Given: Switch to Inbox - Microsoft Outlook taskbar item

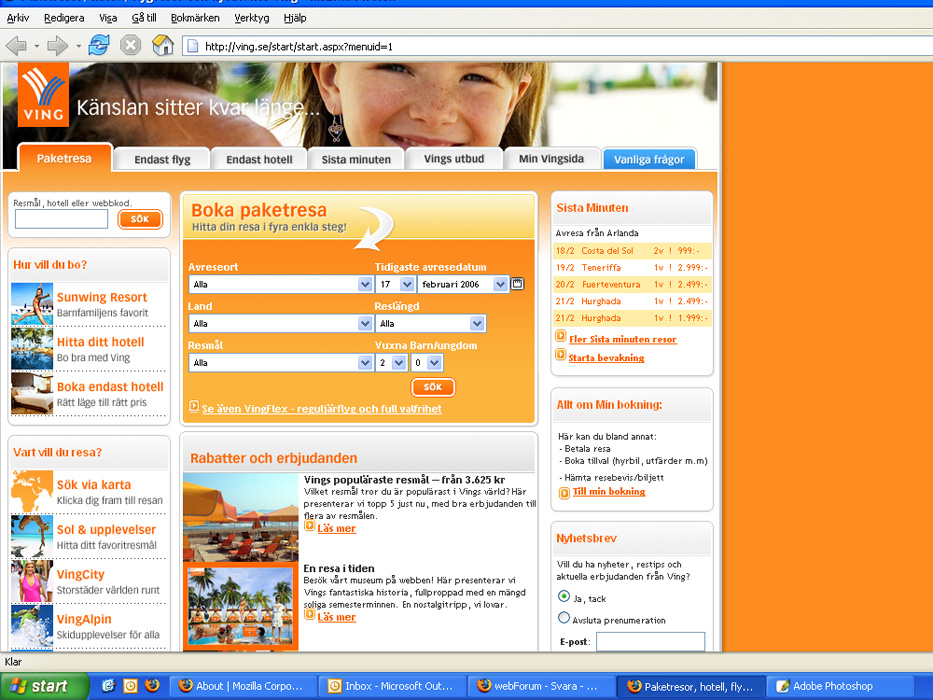Looking at the screenshot, I should click(x=393, y=686).
